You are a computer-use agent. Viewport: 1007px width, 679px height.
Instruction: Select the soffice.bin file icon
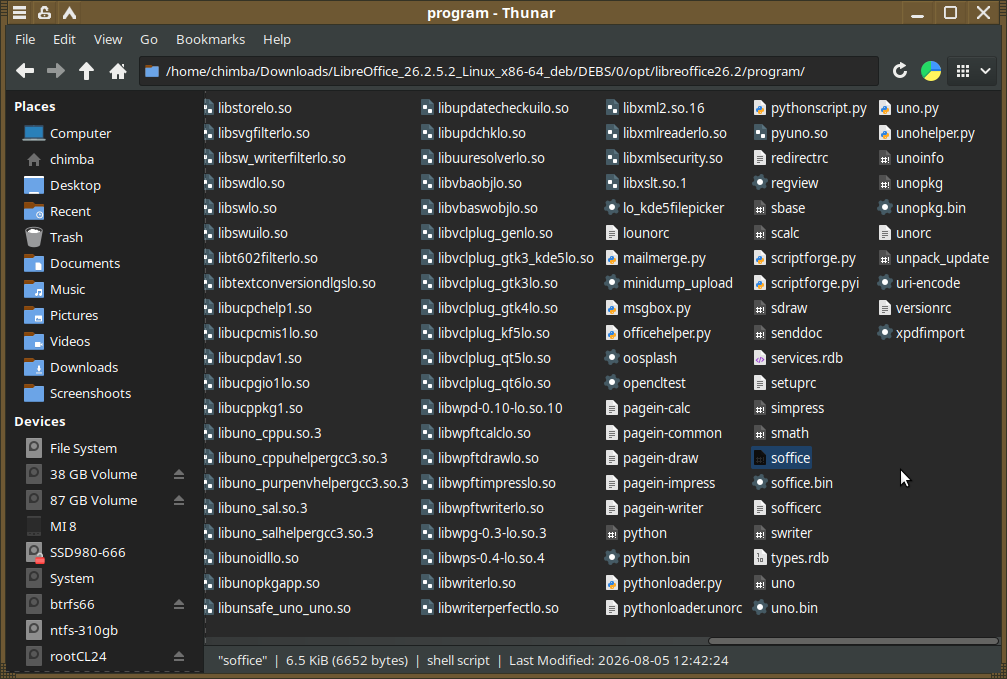[760, 483]
